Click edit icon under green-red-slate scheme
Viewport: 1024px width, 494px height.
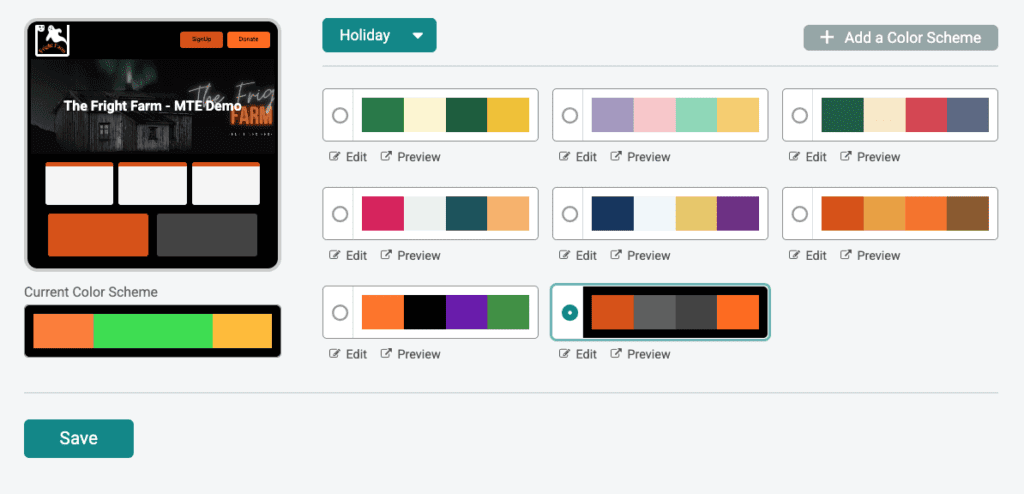point(796,157)
